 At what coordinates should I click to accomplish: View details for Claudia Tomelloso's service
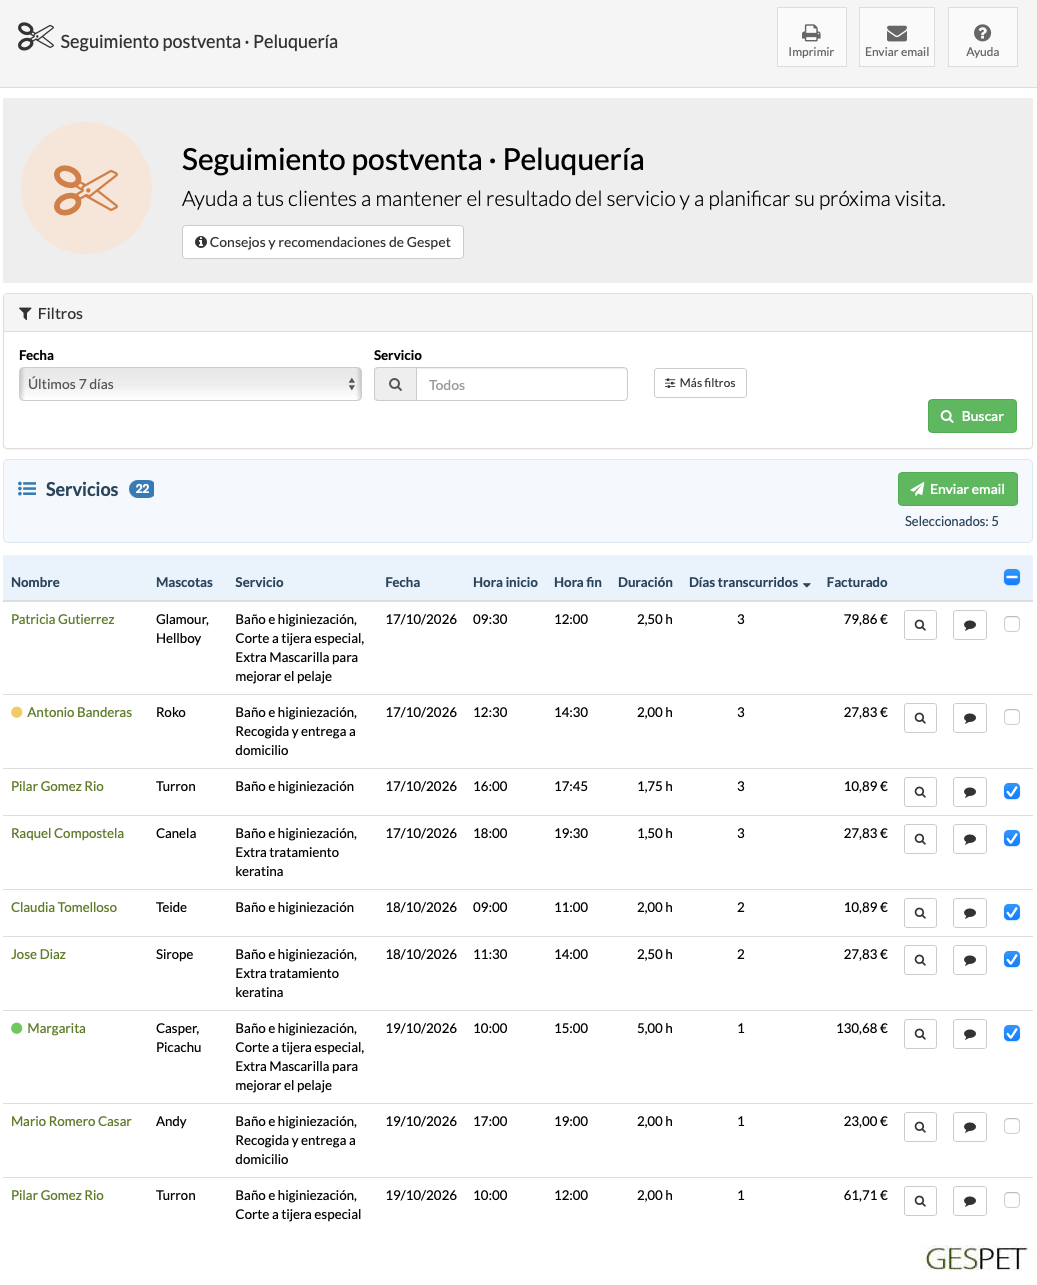[x=920, y=913]
